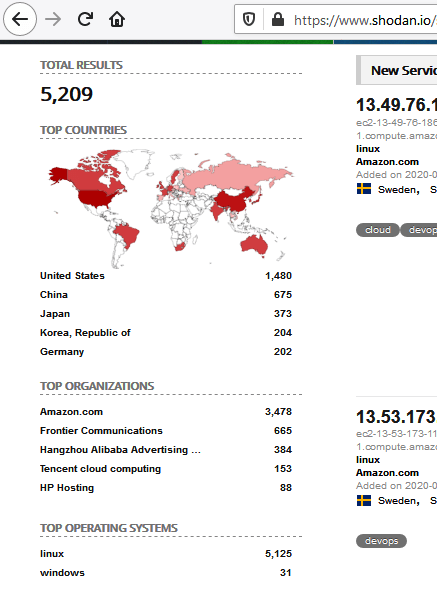Filter by Frontier Communications organization
The height and width of the screenshot is (591, 437).
click(101, 431)
